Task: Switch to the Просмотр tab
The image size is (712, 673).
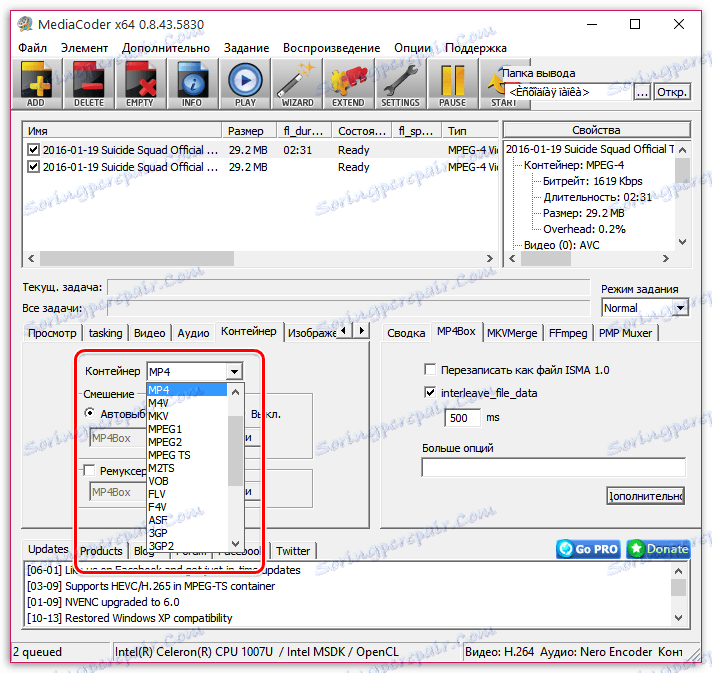Action: coord(52,333)
